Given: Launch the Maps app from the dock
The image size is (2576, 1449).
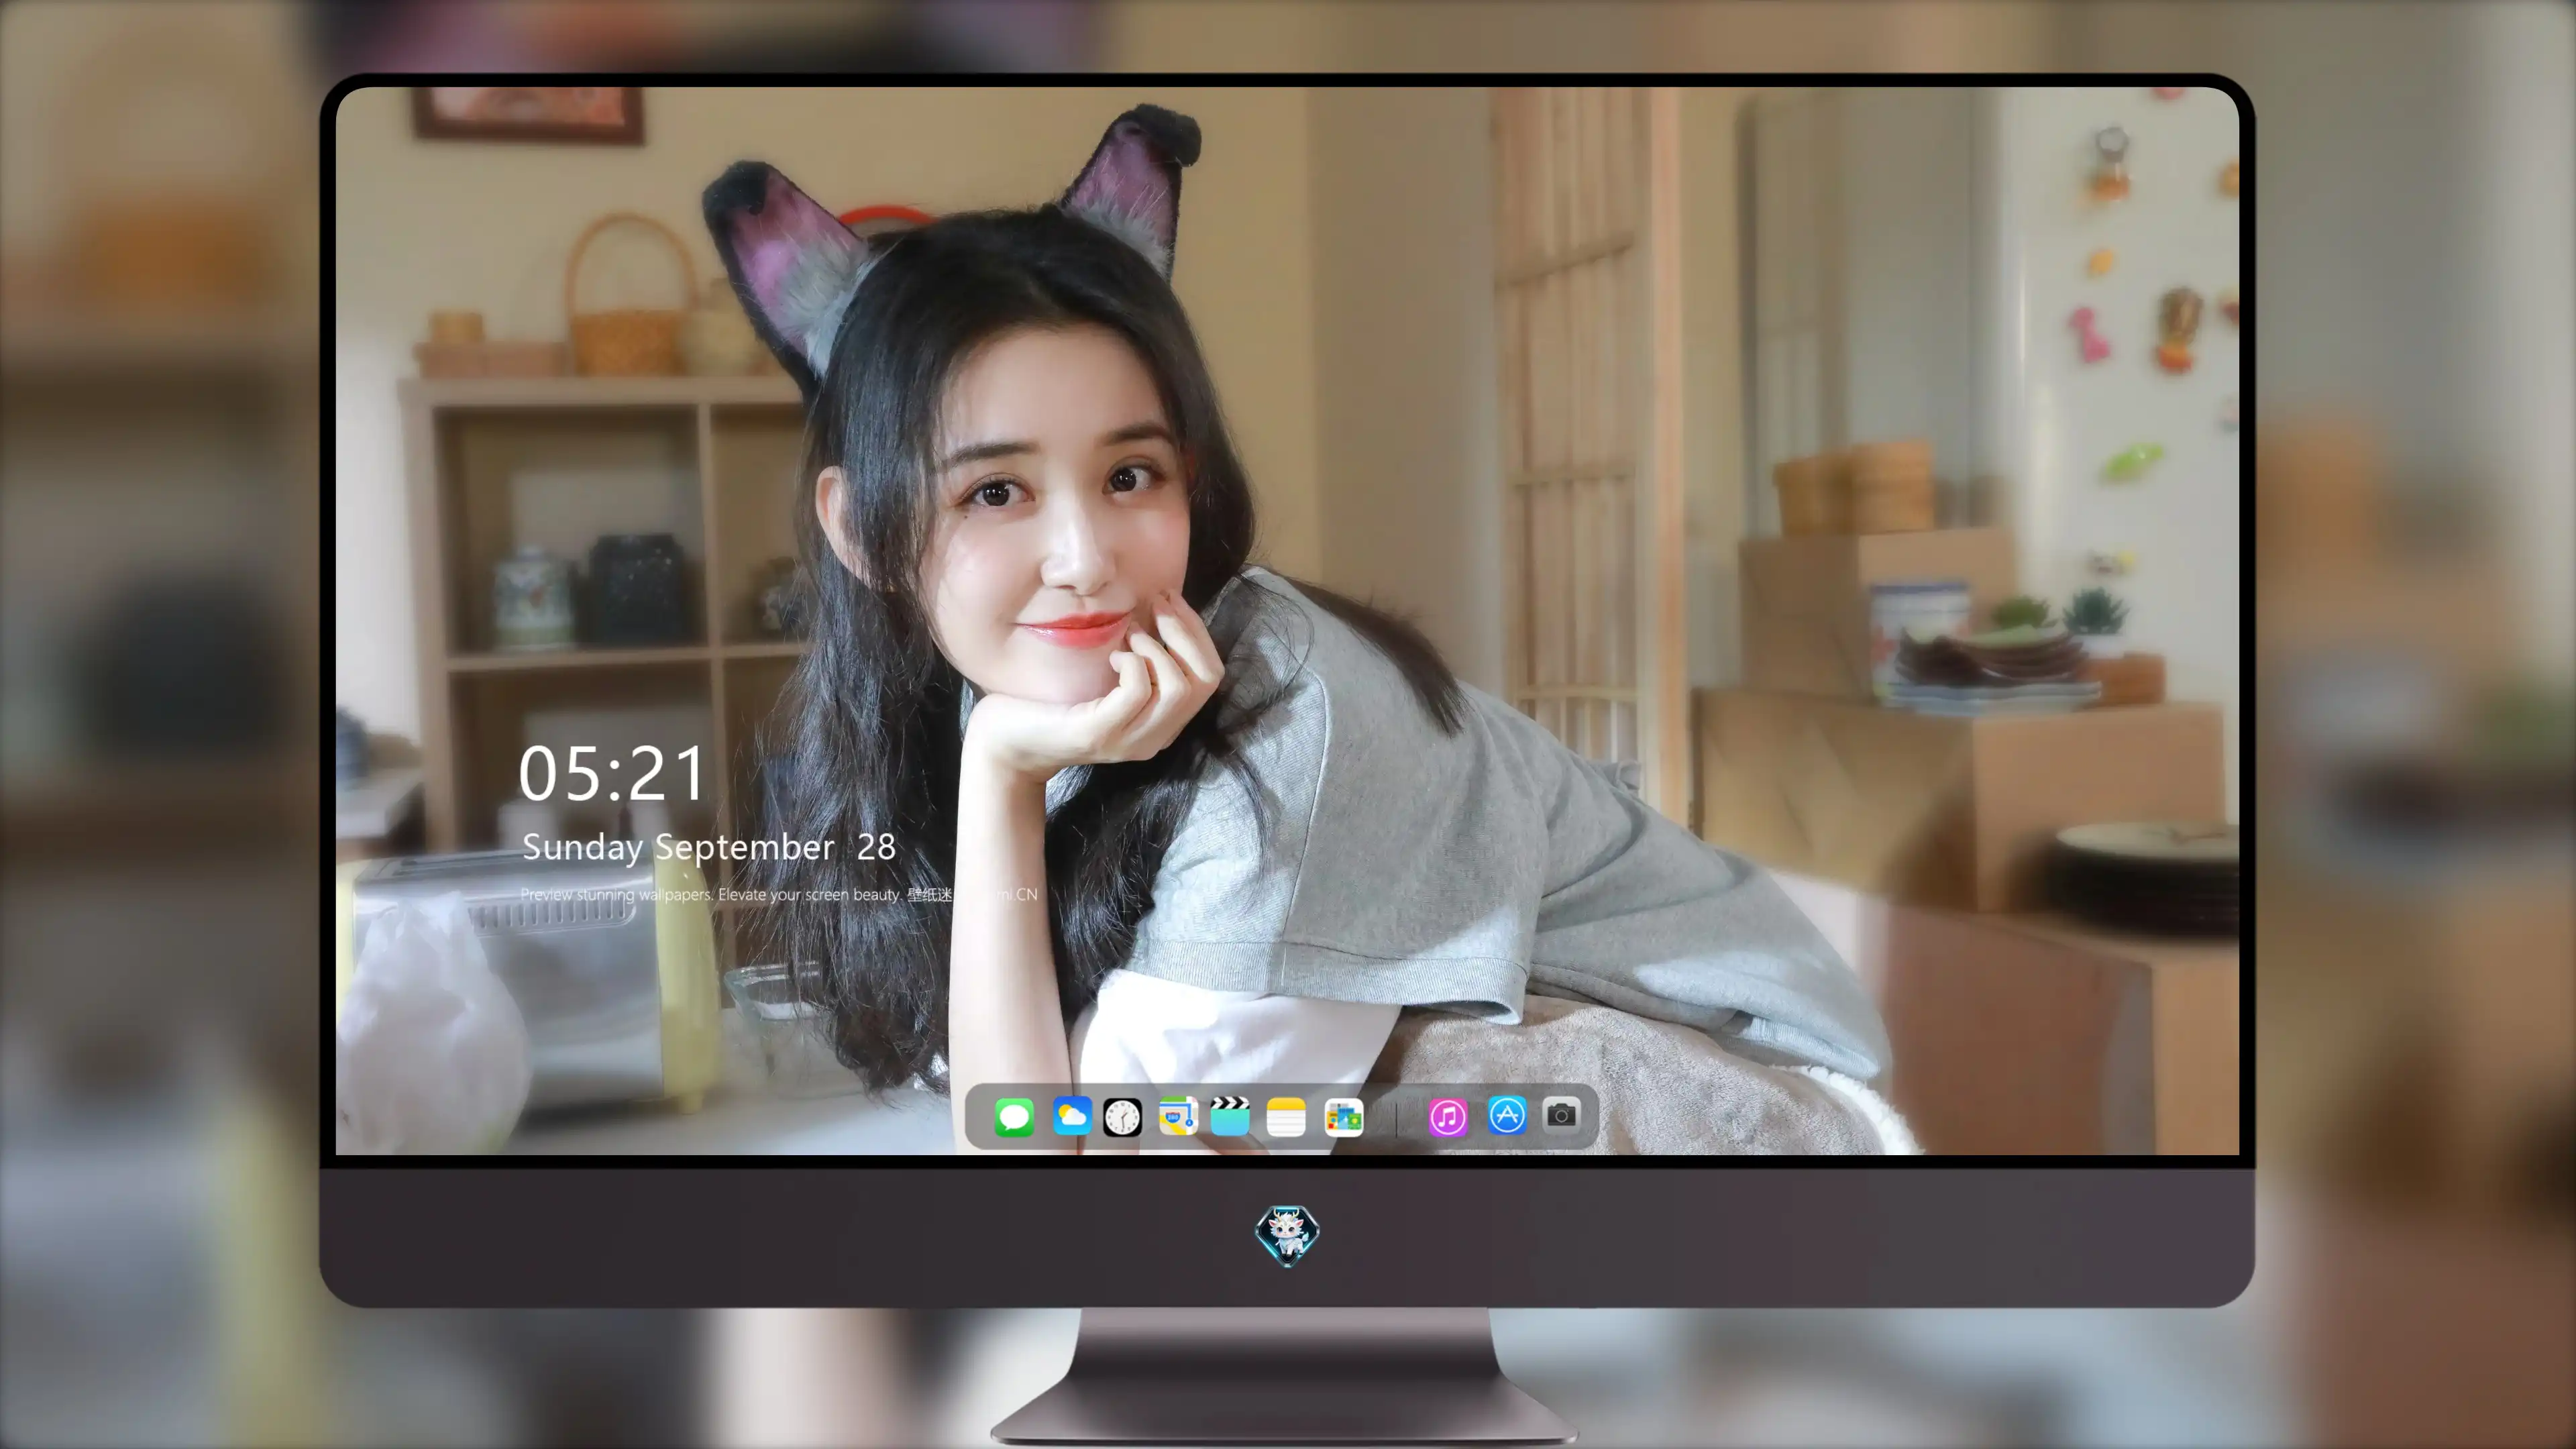Looking at the screenshot, I should (x=1178, y=1116).
